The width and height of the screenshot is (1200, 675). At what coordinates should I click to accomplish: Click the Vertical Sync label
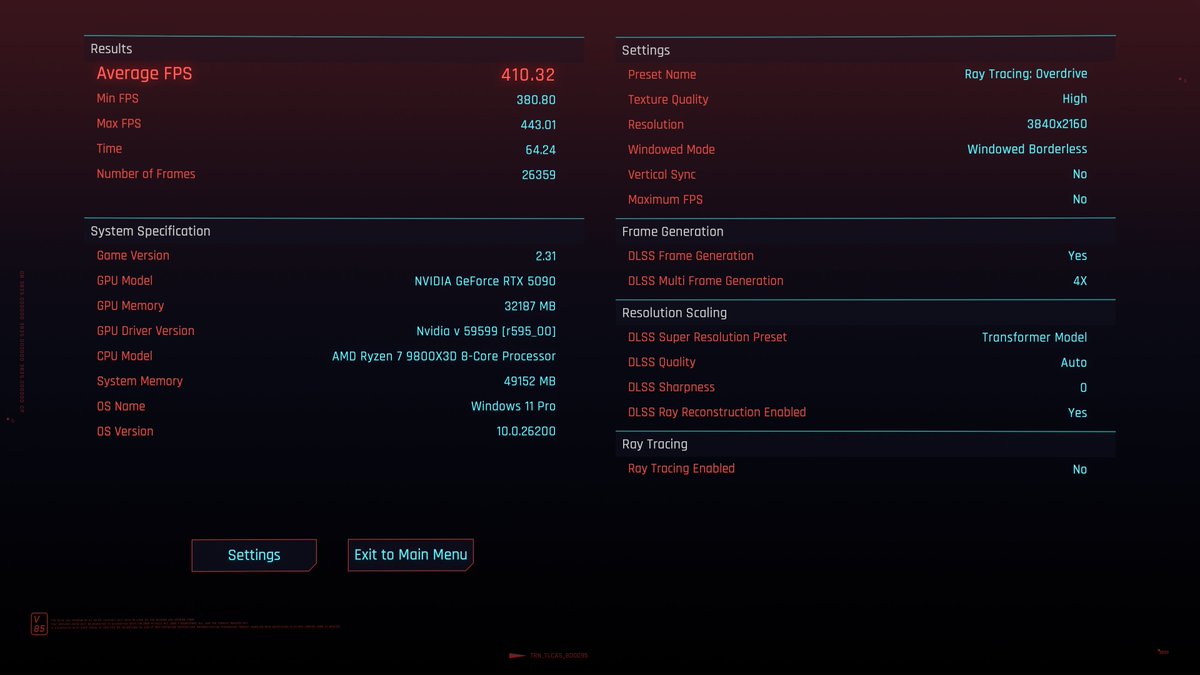(x=661, y=175)
